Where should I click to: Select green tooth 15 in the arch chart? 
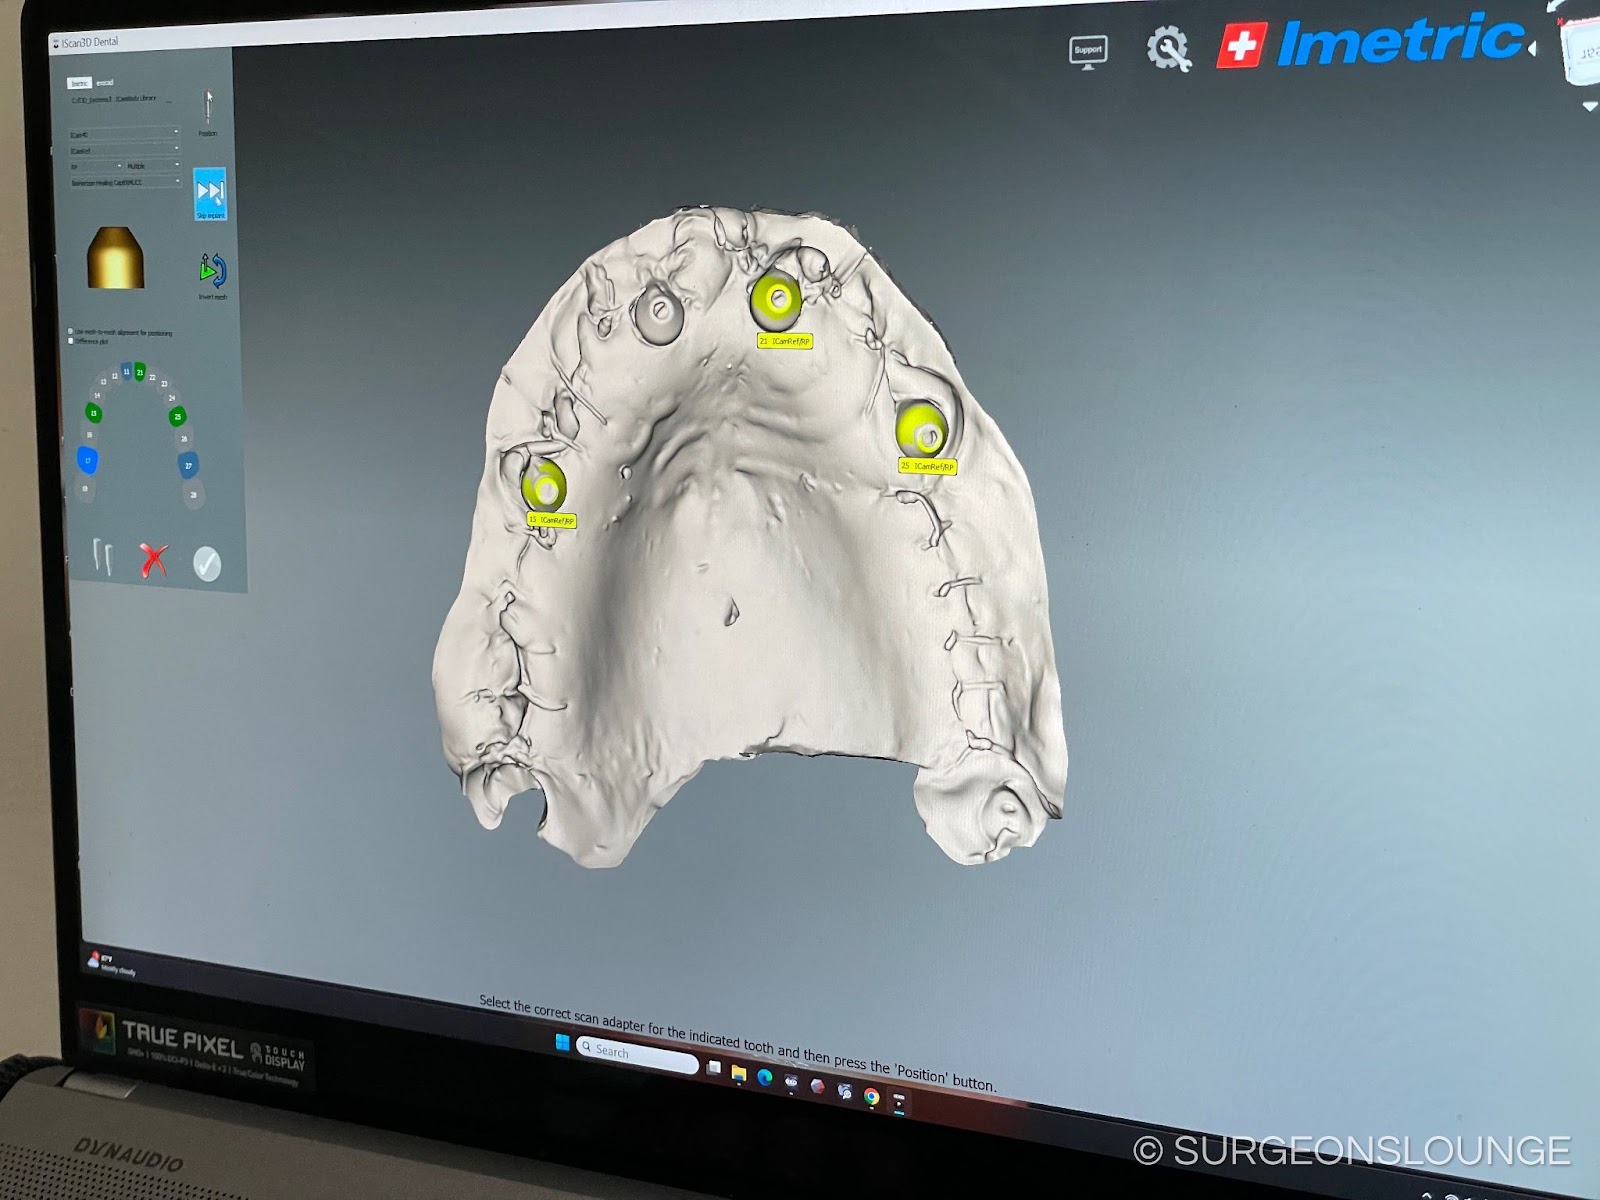click(x=94, y=413)
